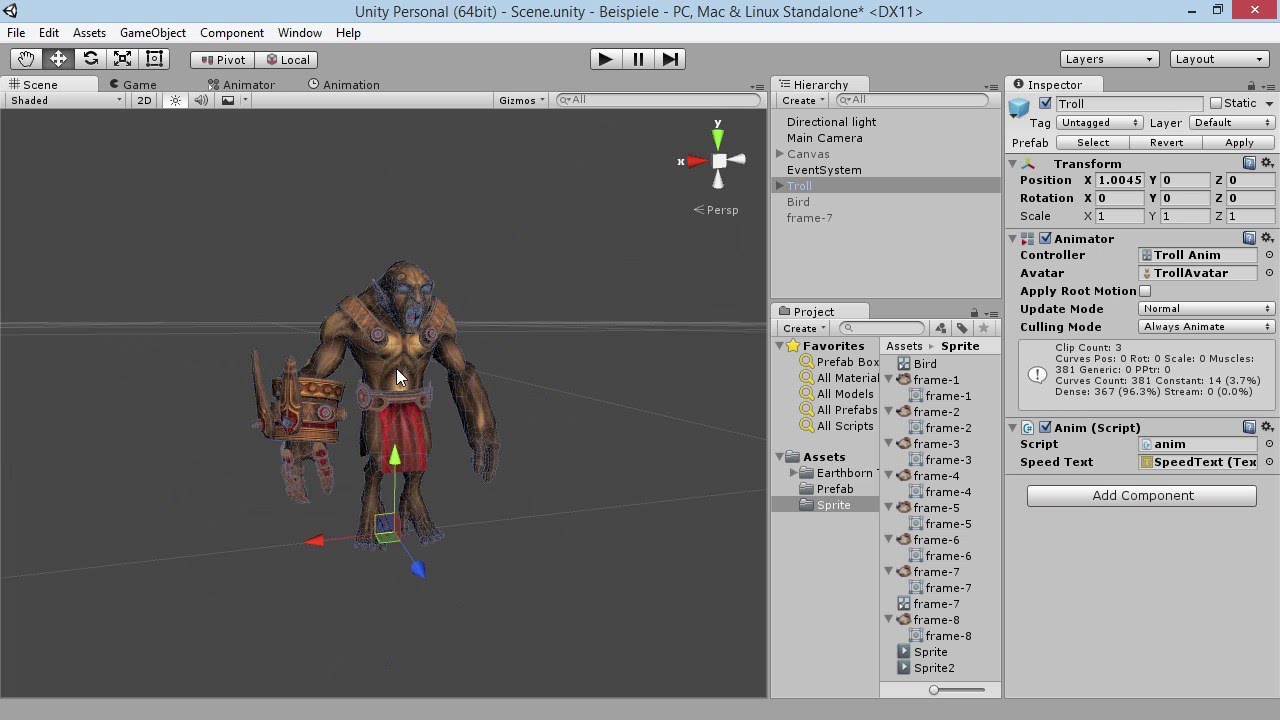The width and height of the screenshot is (1280, 720).
Task: Pick an Avatar with the circle selector
Action: (x=1269, y=273)
